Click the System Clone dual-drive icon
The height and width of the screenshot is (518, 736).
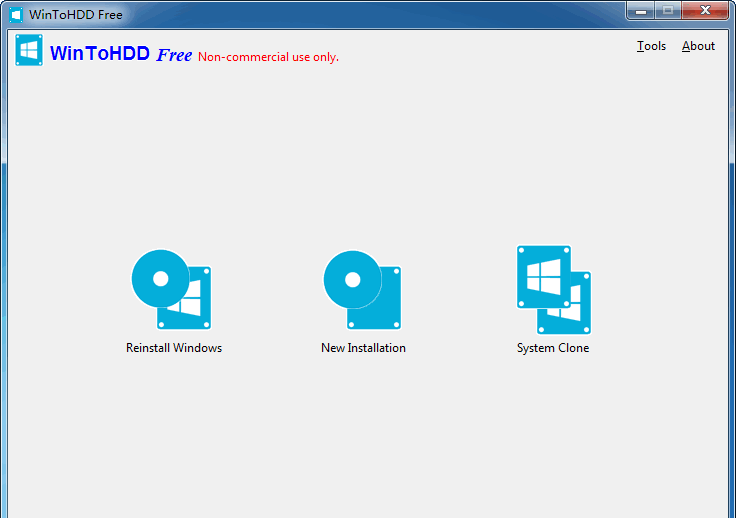point(554,290)
